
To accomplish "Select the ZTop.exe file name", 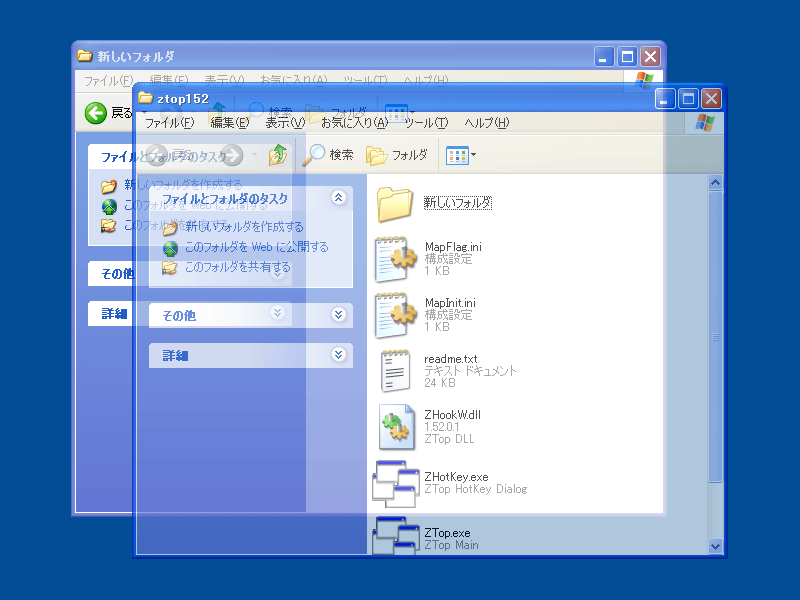I will [447, 533].
